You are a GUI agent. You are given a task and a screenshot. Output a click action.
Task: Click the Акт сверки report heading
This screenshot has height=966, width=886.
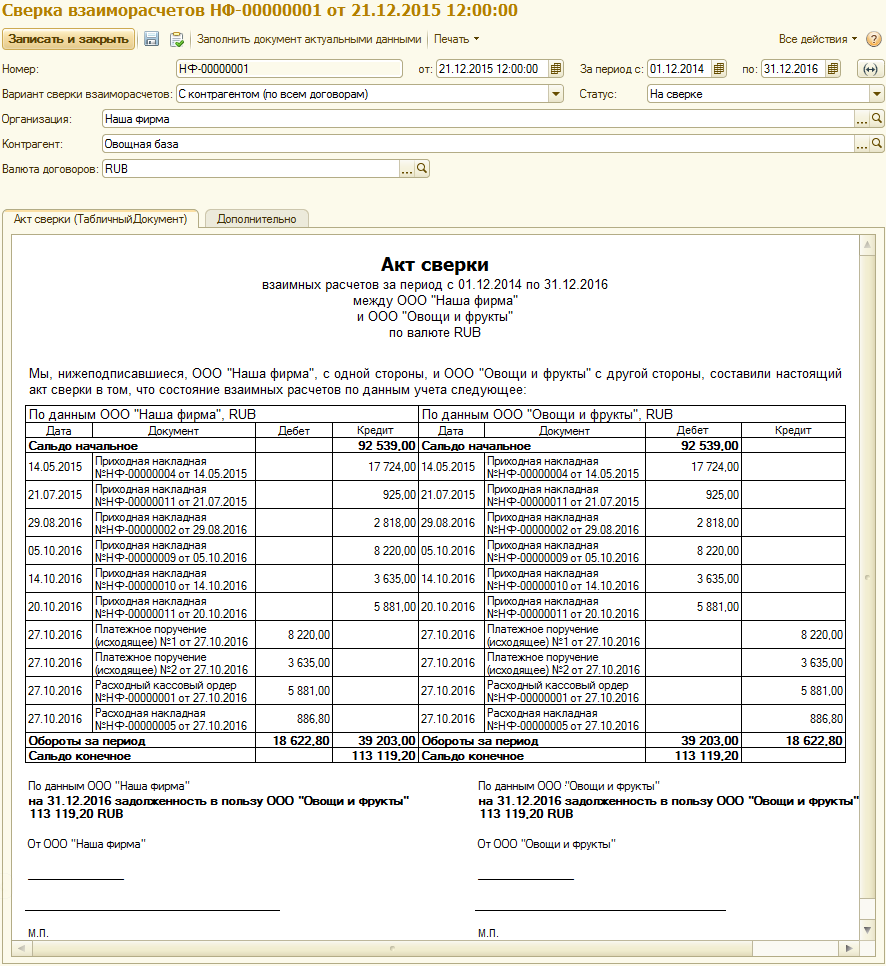(434, 264)
